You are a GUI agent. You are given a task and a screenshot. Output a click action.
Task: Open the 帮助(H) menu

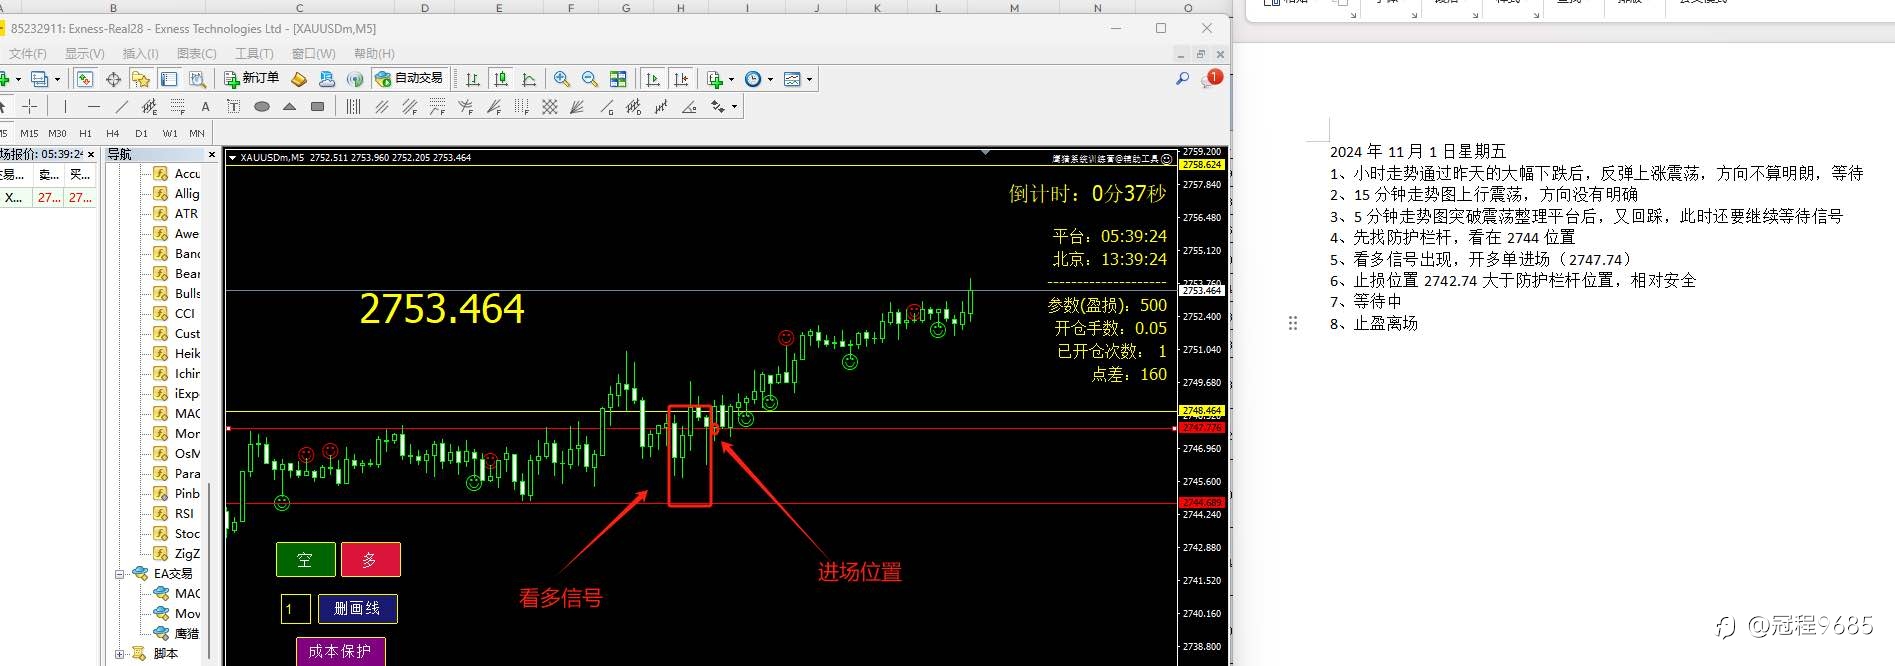[x=374, y=53]
